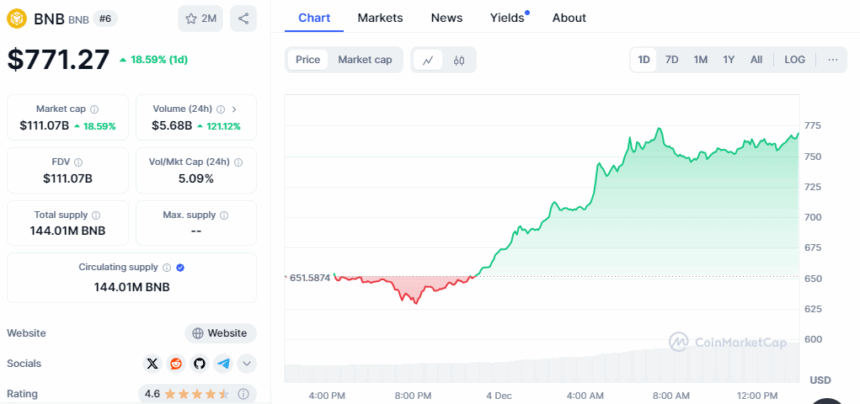Switch to the Chart tab
Image resolution: width=860 pixels, height=404 pixels.
coord(314,18)
